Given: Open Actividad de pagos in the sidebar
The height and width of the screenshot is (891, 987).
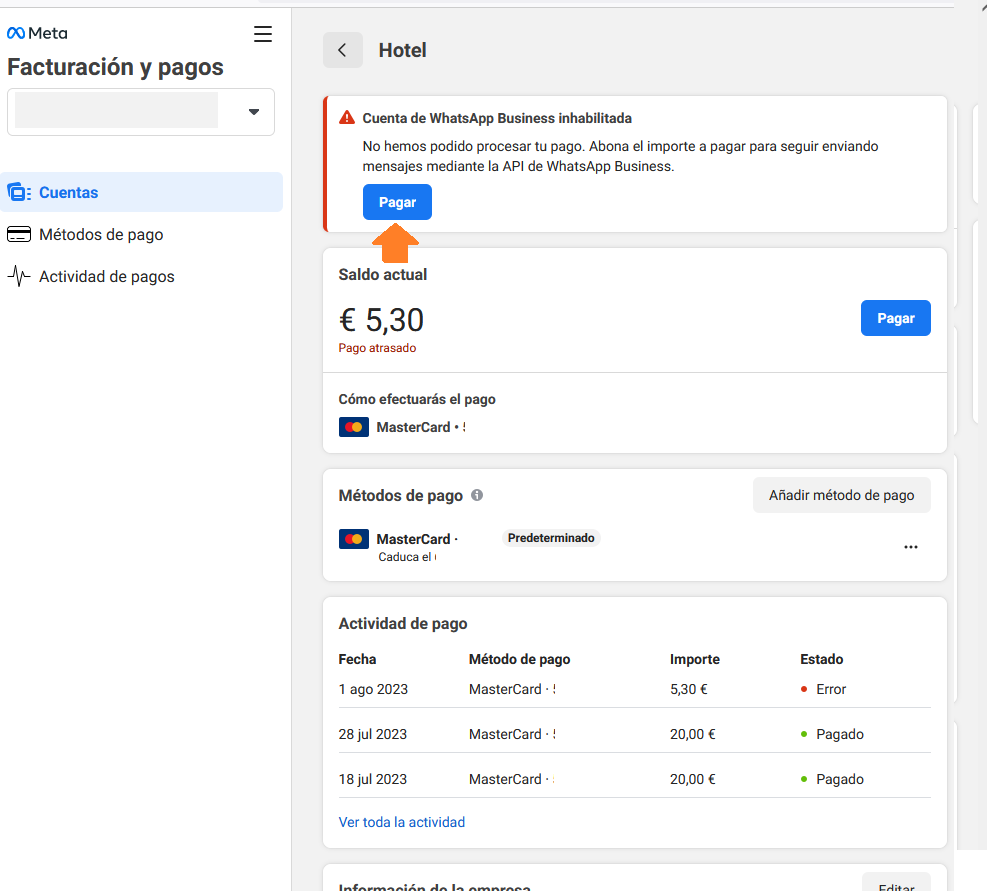Looking at the screenshot, I should tap(141, 276).
